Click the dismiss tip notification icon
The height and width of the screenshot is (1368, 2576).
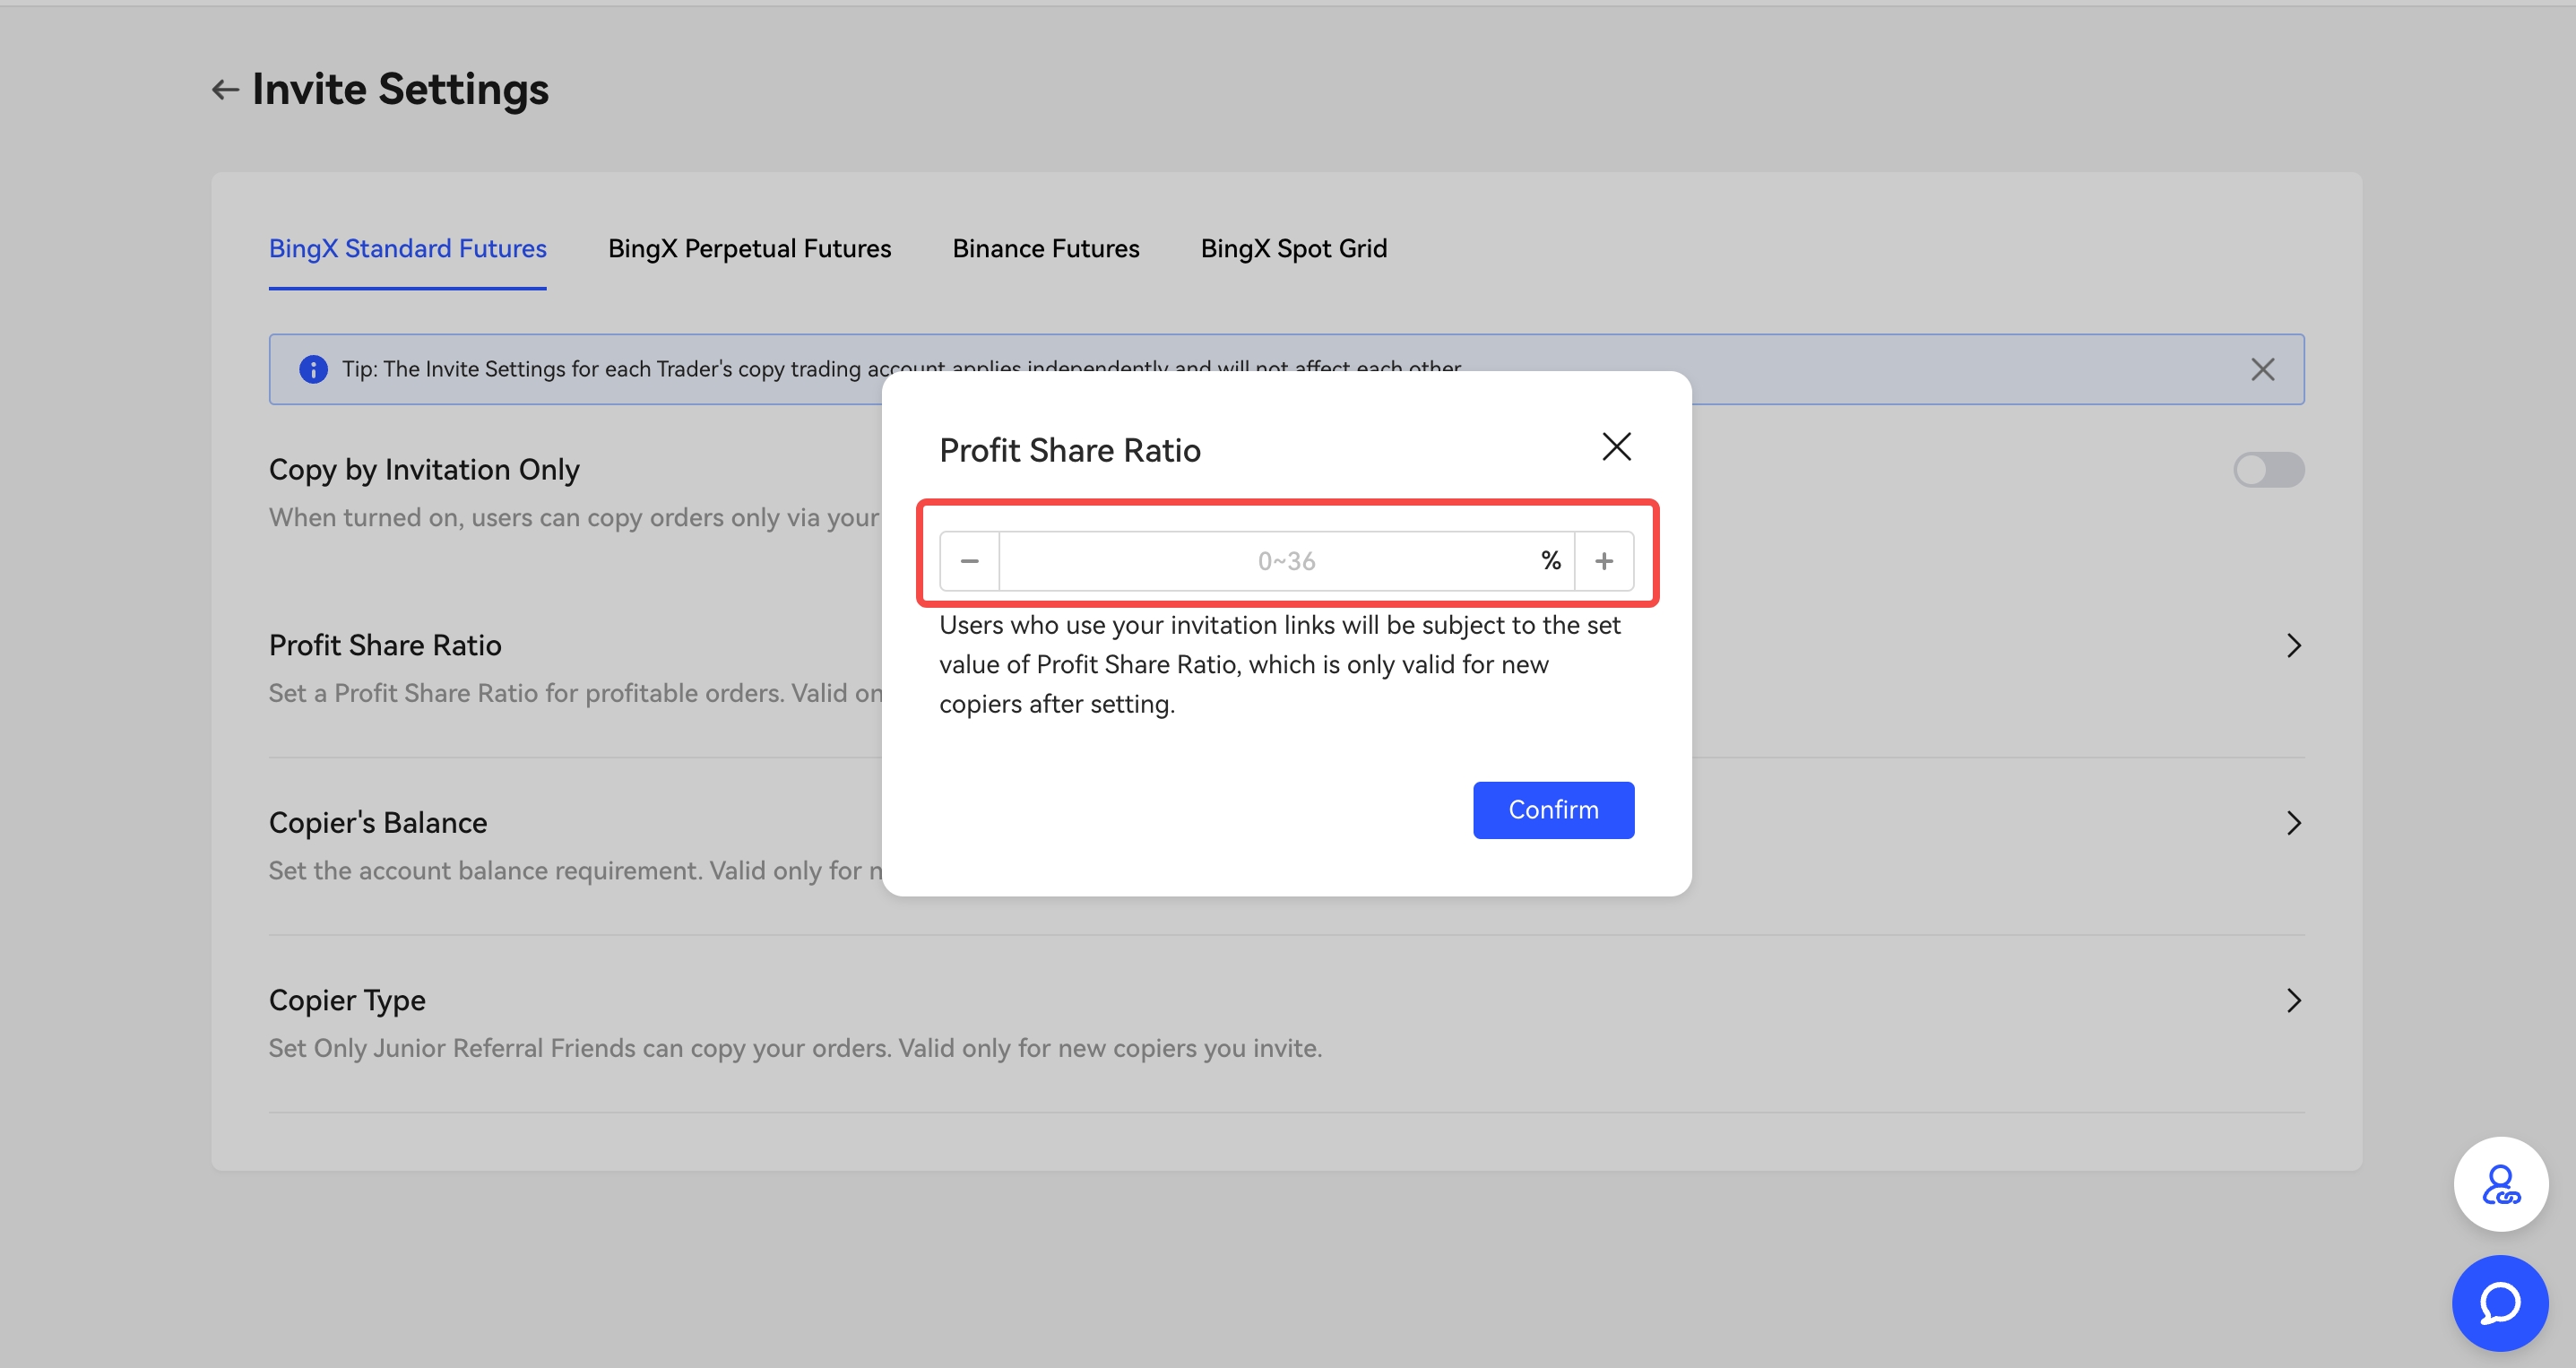(2262, 368)
